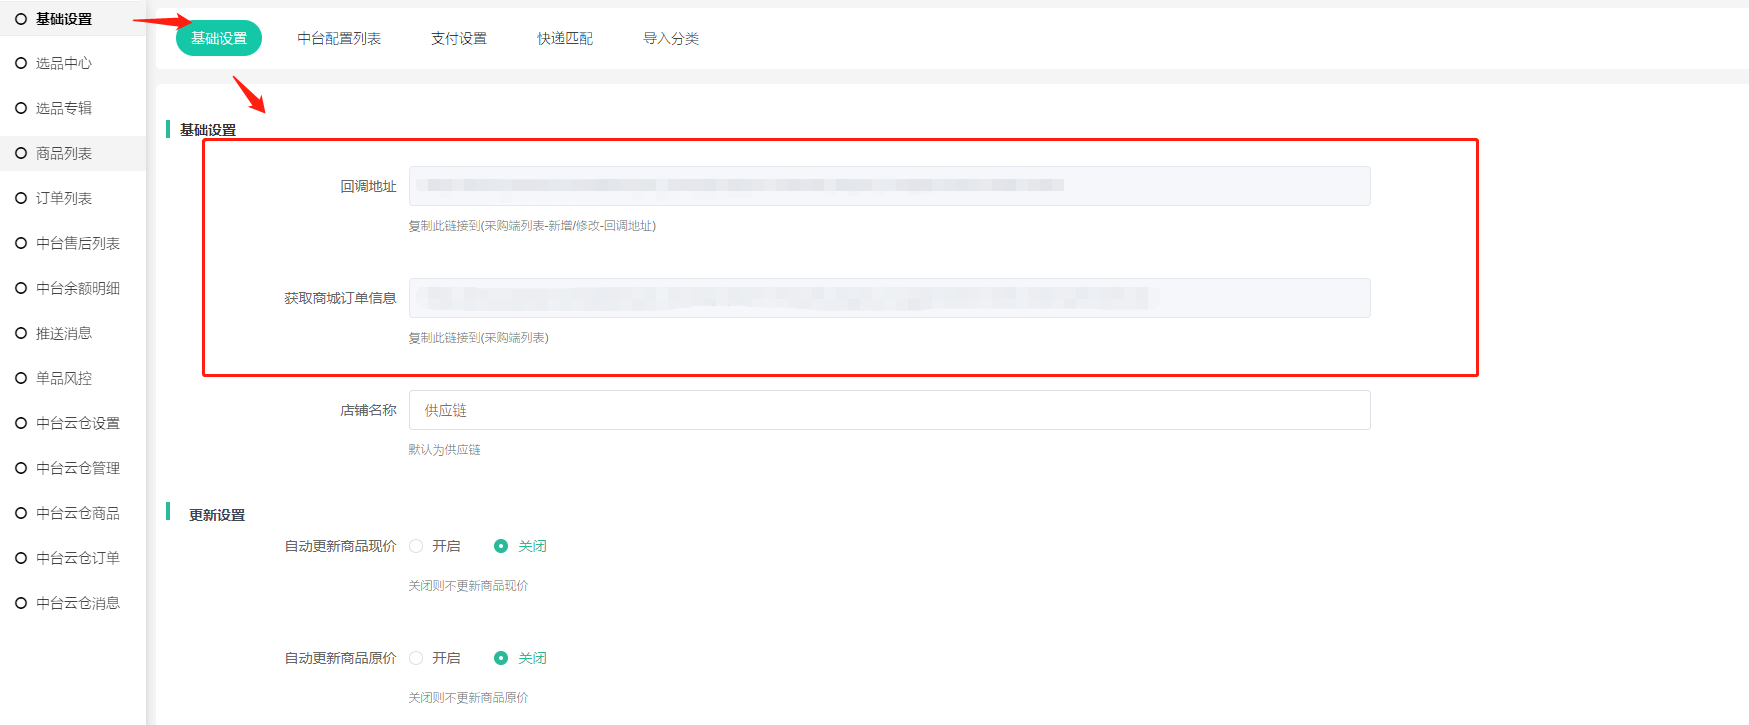Click circle icon next to 单品风控

tap(21, 378)
